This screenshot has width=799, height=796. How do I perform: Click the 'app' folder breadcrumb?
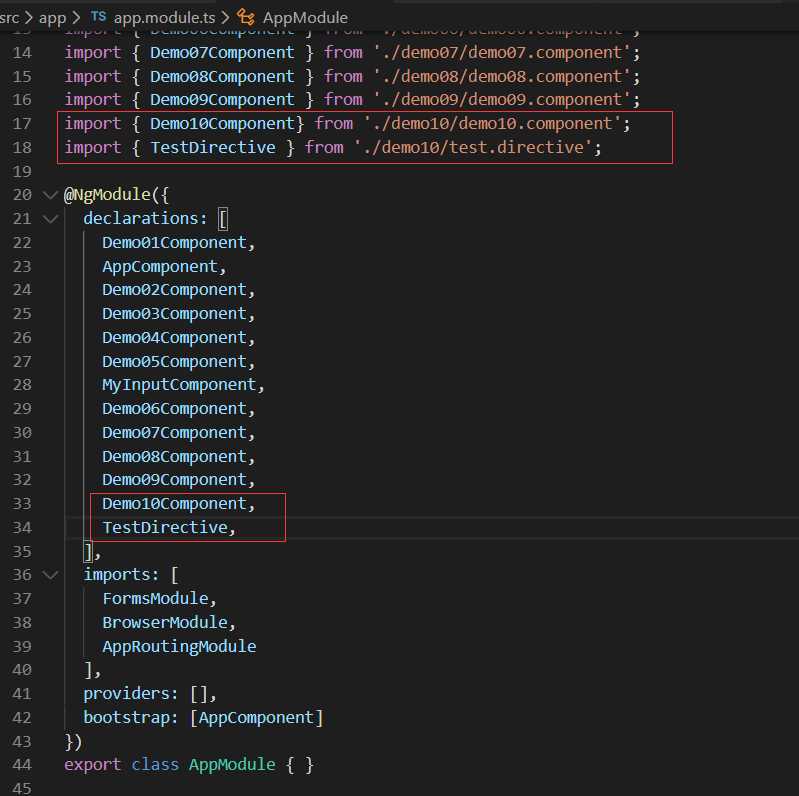(52, 18)
